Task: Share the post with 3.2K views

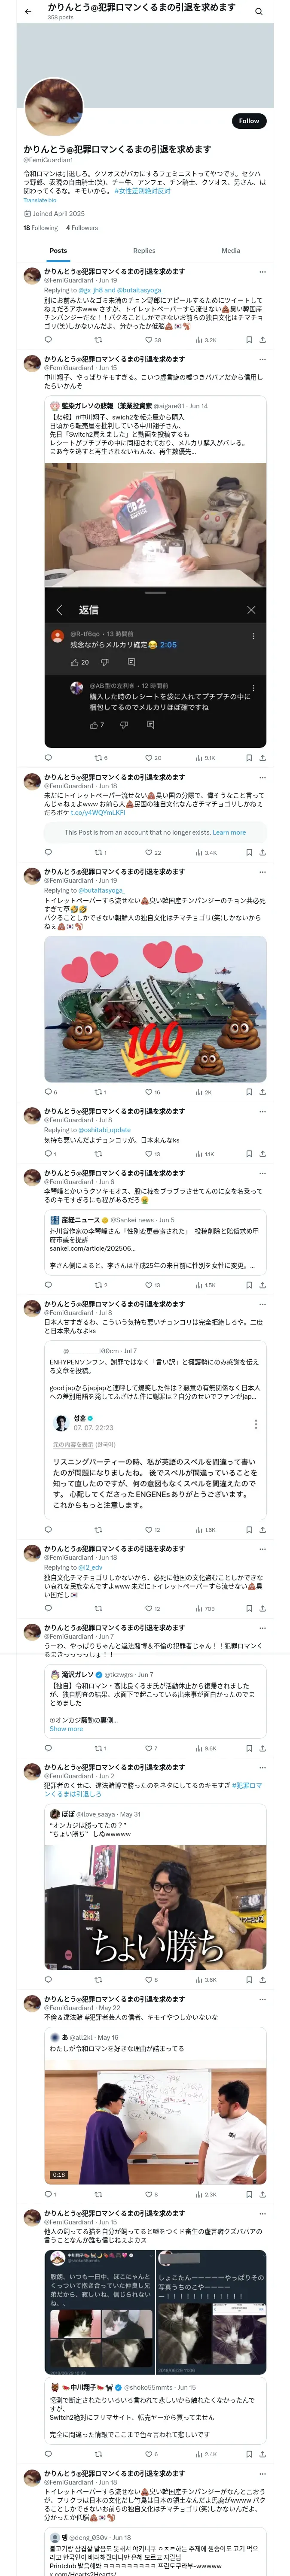Action: point(262,340)
